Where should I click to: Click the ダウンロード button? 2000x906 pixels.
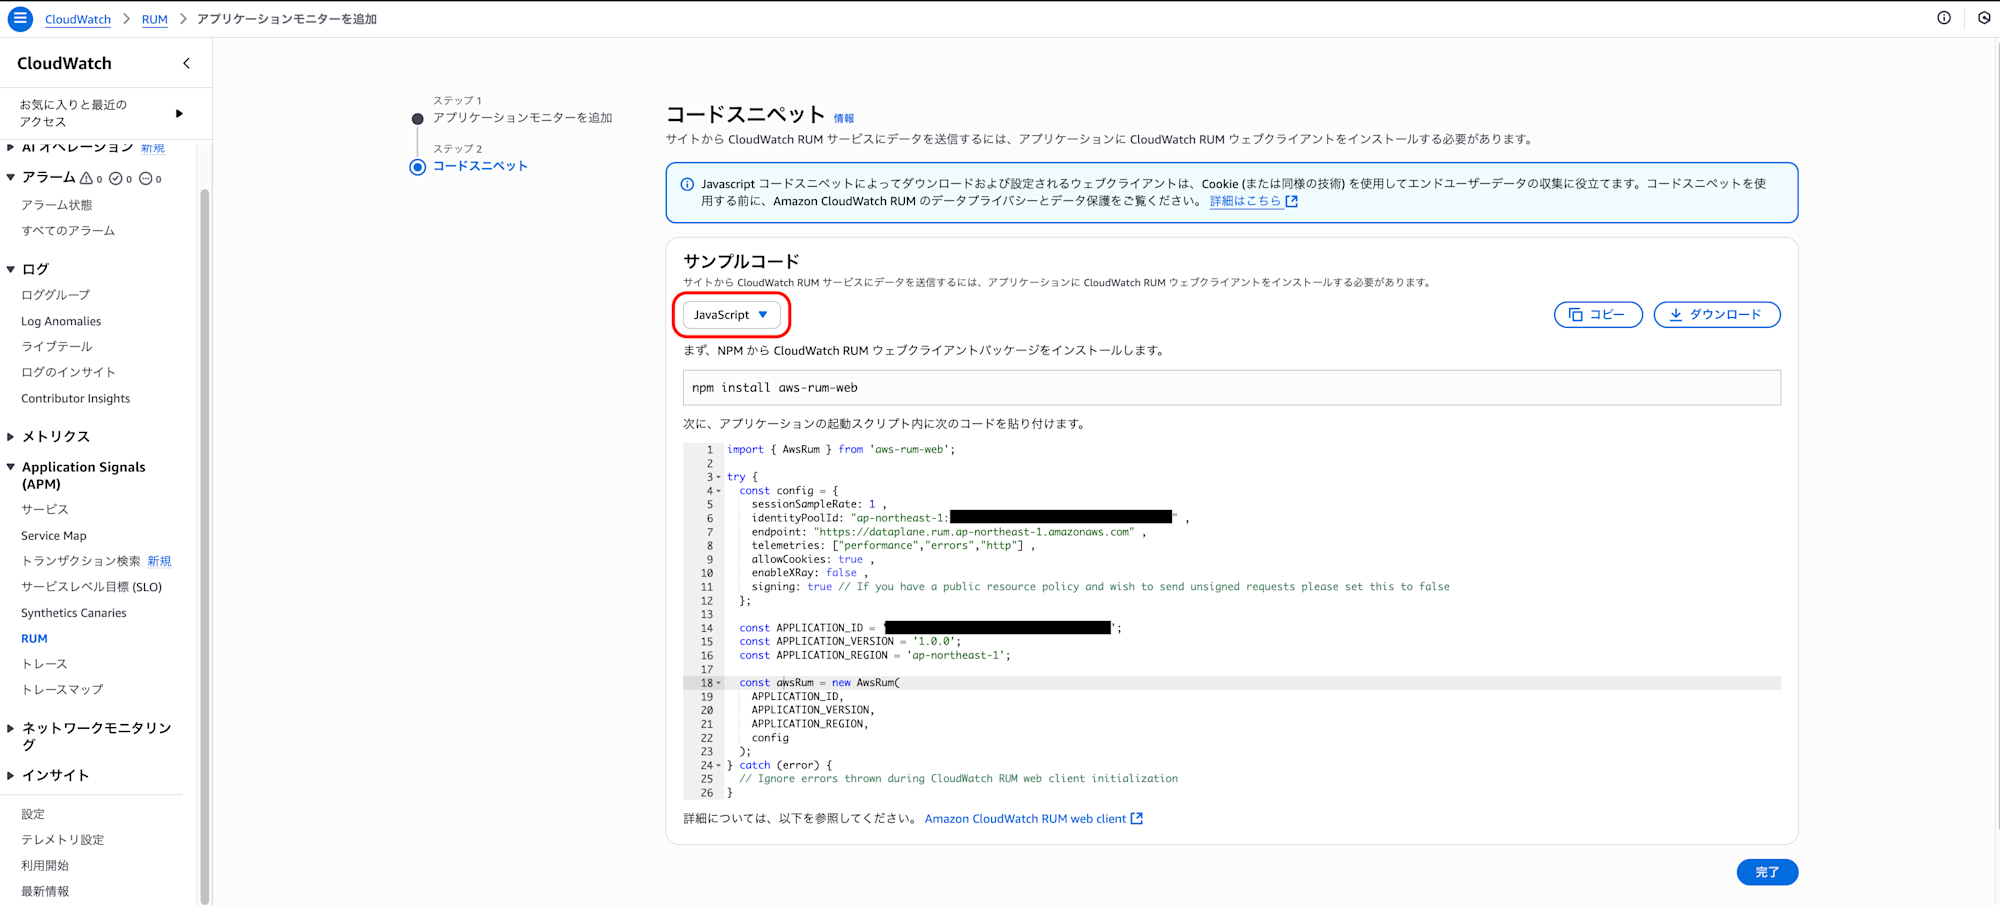click(x=1717, y=315)
